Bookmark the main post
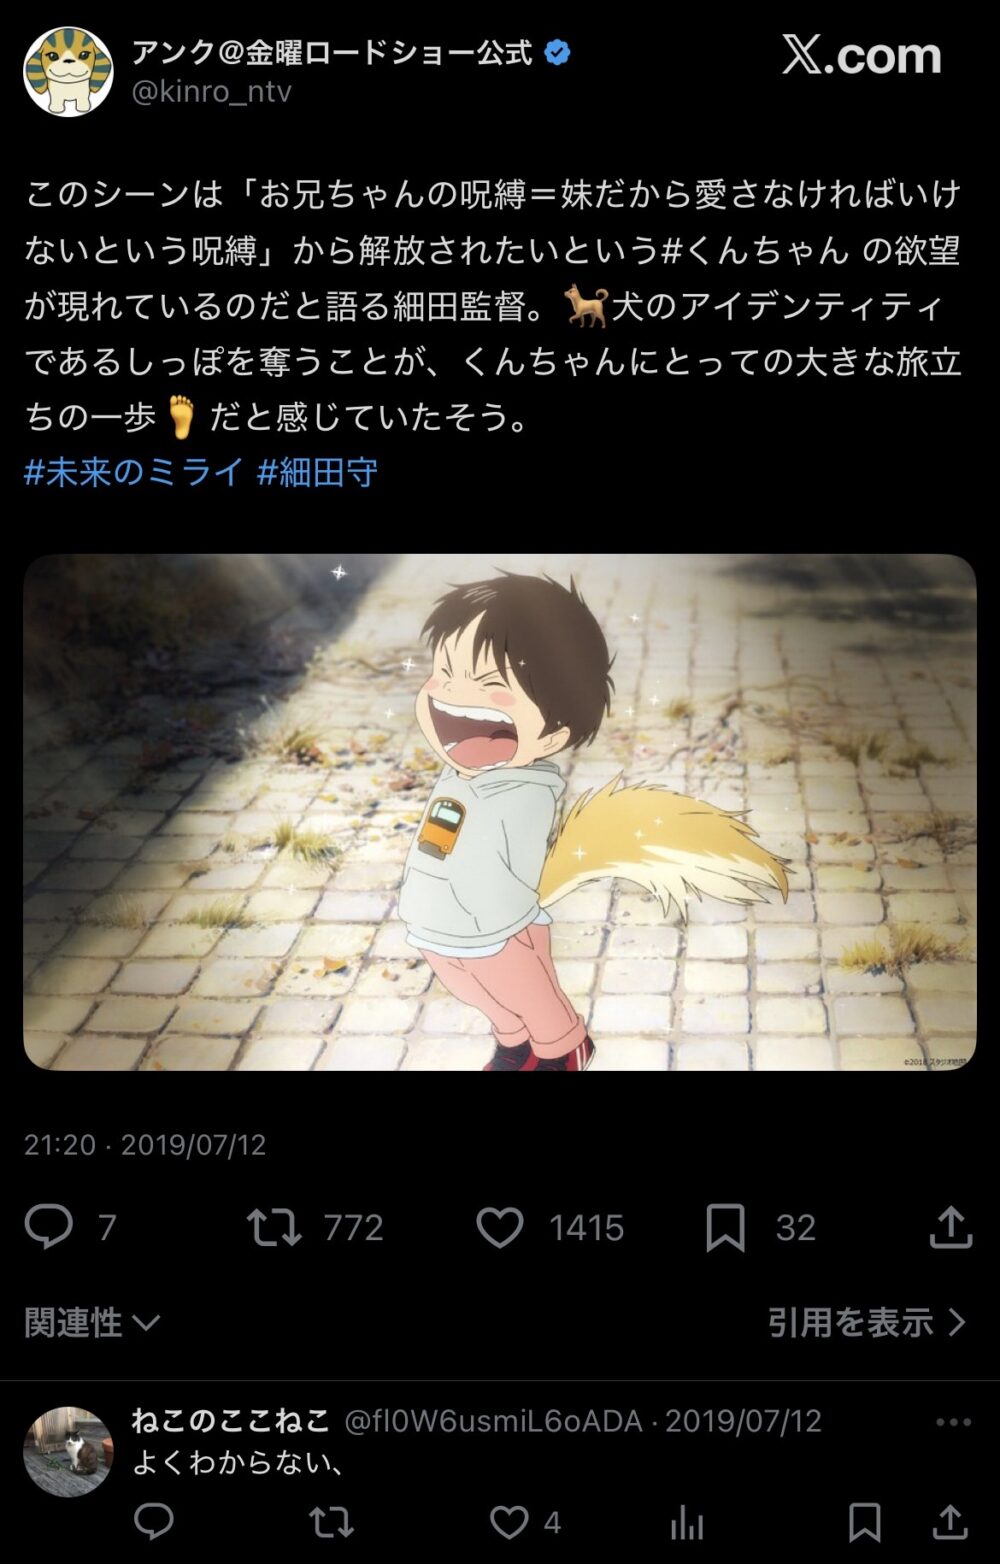Screen dimensions: 1000x1564 pos(726,1228)
